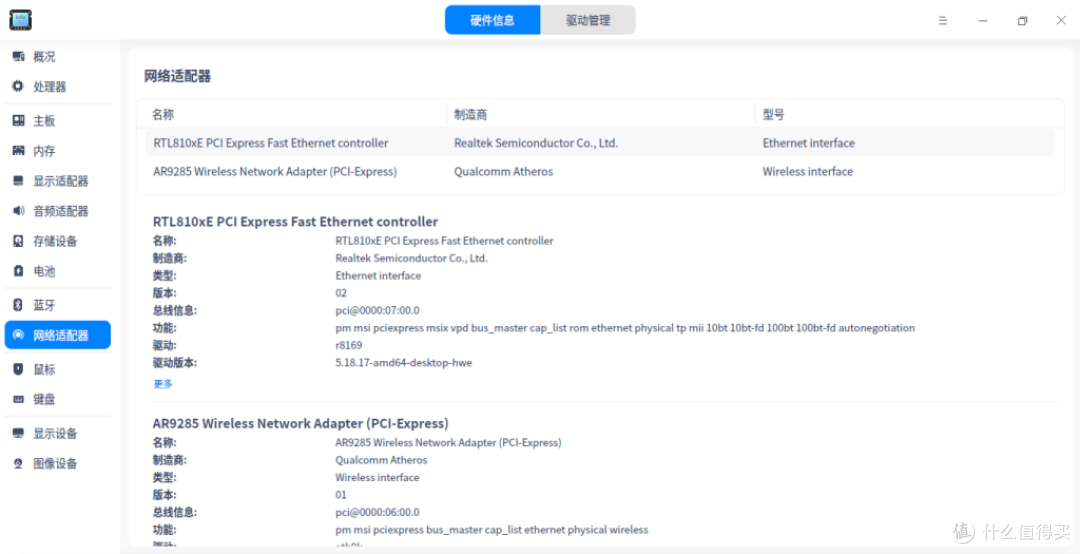The image size is (1080, 554).
Task: Click the 5.18.17-amd64-desktop-hwe driver version
Action: click(404, 362)
